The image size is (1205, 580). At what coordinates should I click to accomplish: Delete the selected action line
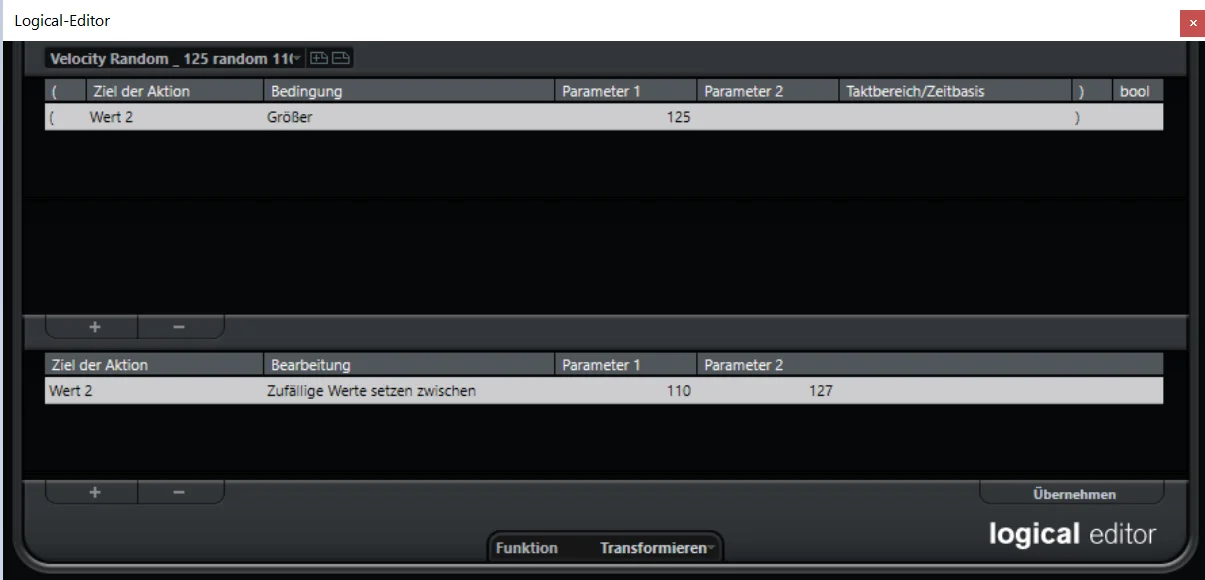click(179, 492)
